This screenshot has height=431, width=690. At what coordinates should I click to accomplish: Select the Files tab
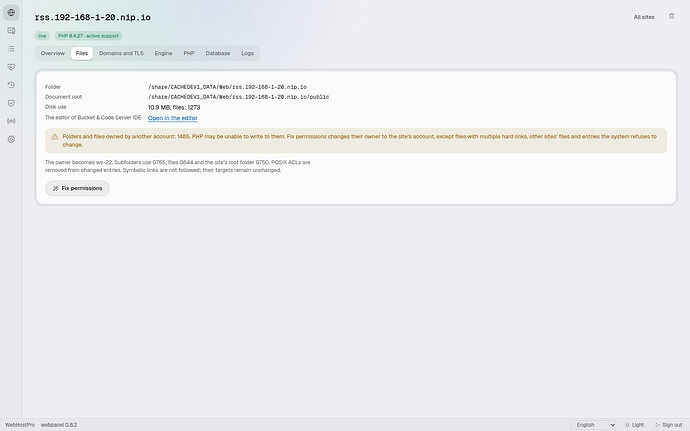(82, 53)
